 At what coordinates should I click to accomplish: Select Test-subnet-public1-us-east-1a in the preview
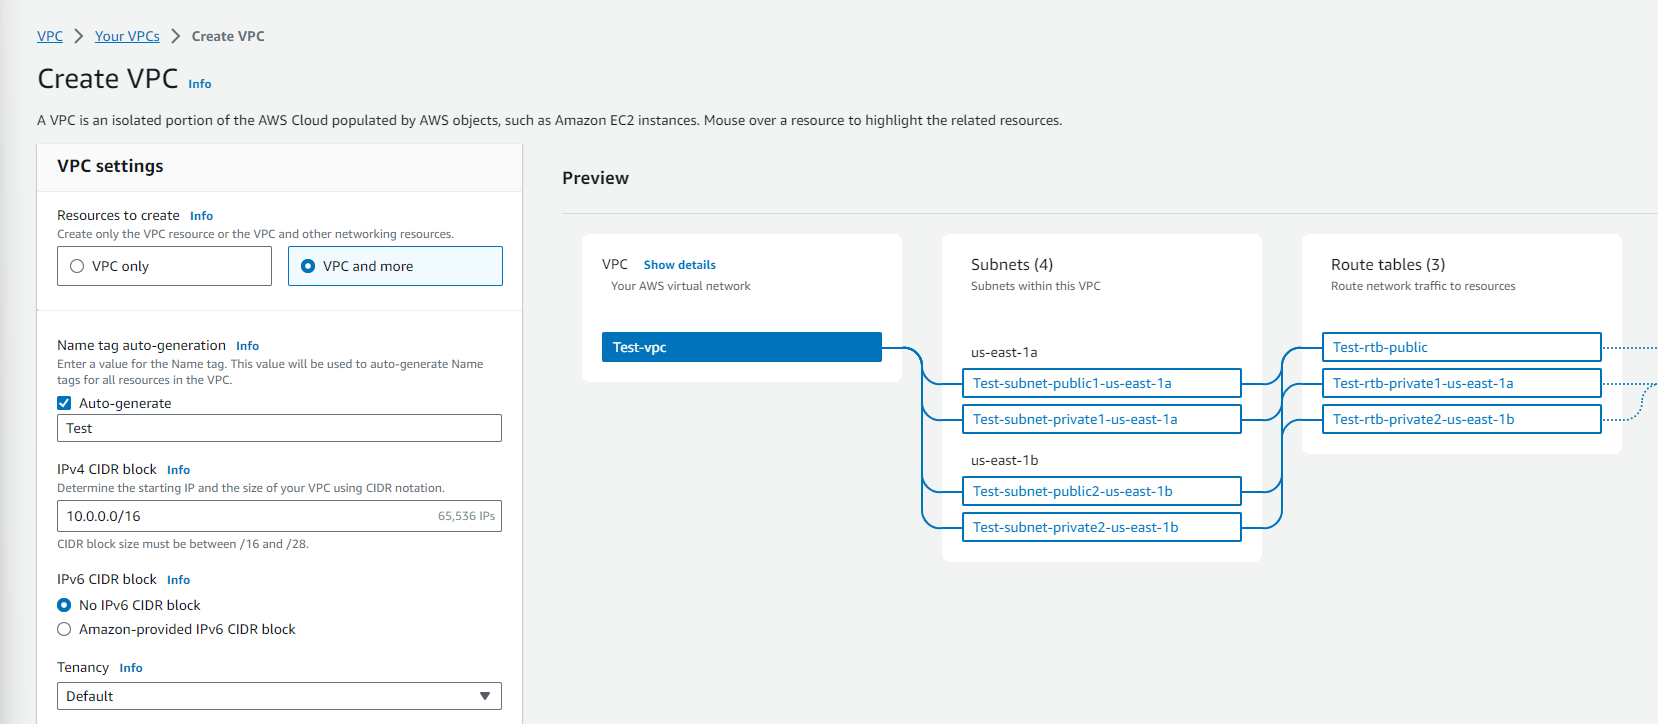(x=1101, y=383)
